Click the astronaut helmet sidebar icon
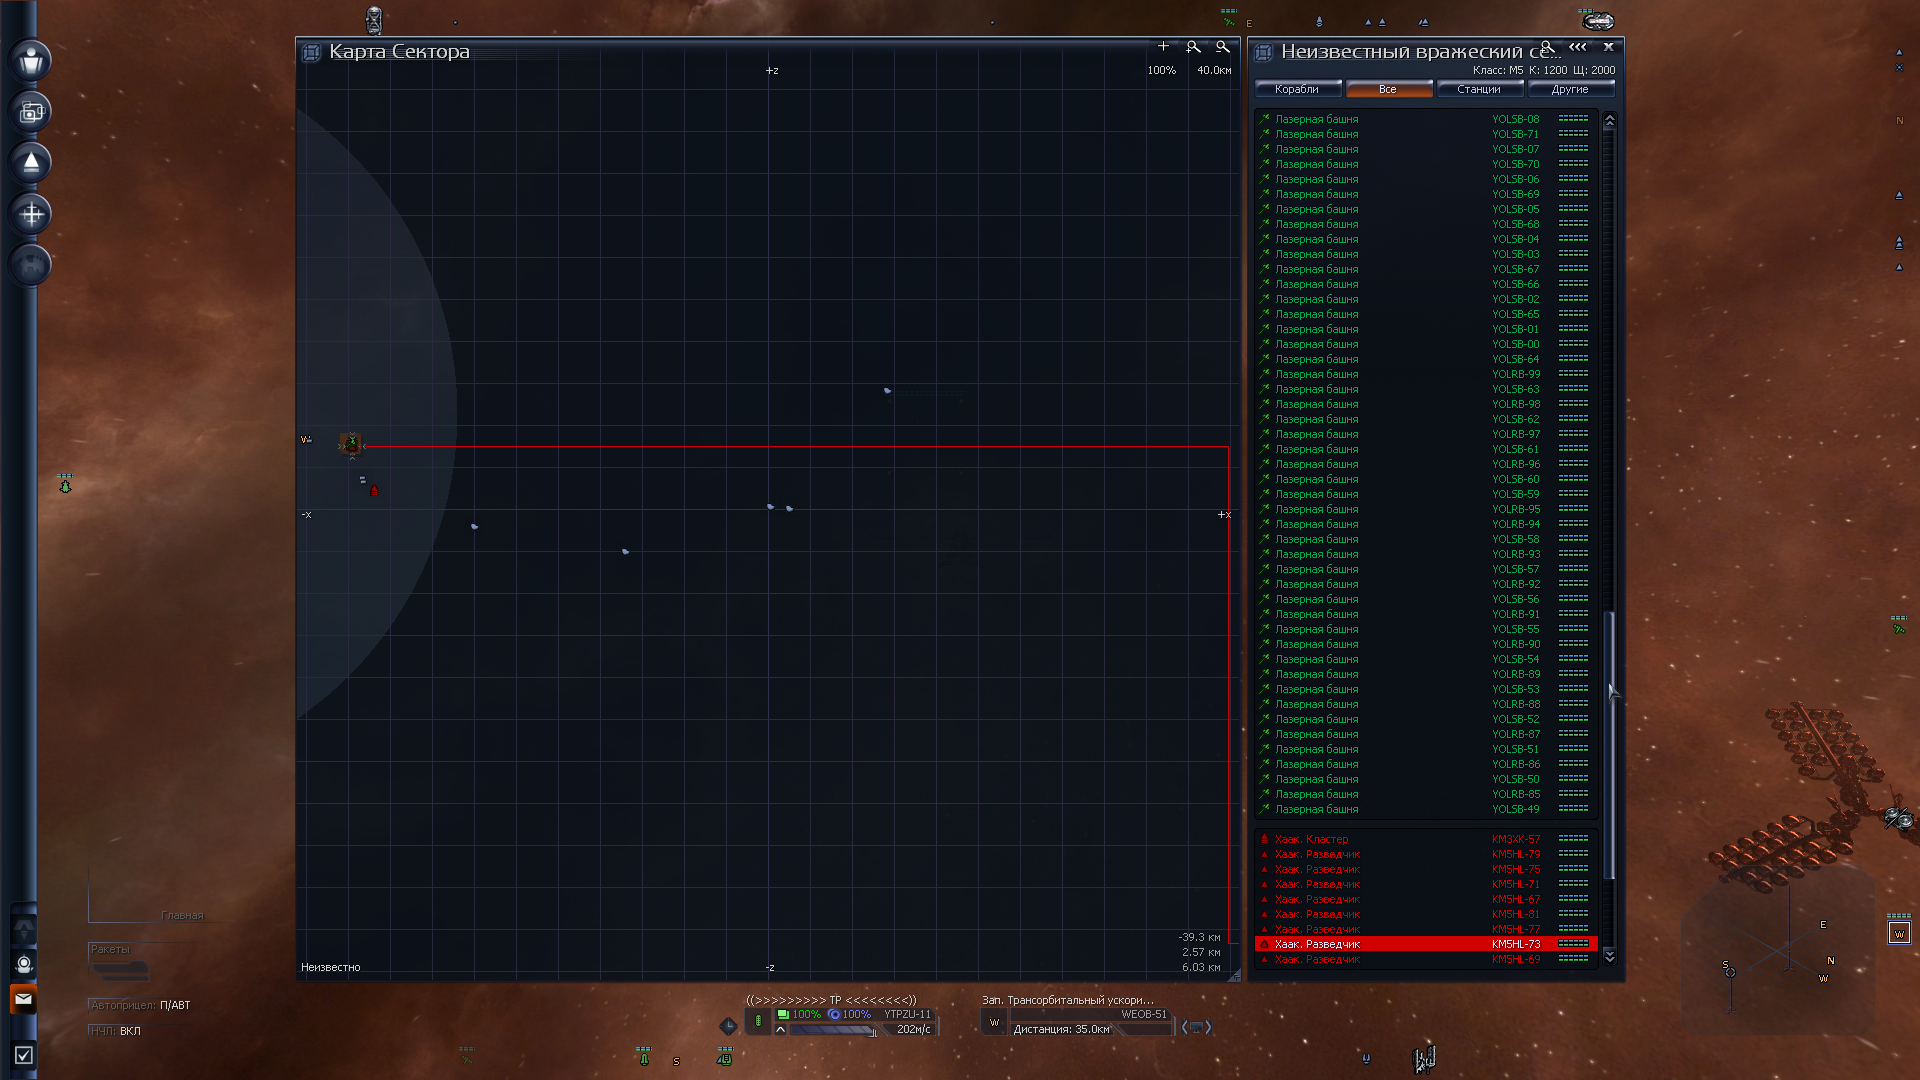This screenshot has width=1920, height=1080. [23, 964]
